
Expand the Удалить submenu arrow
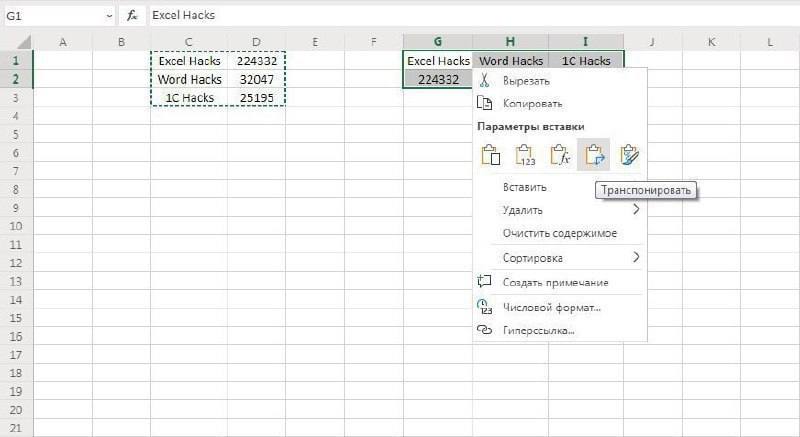(x=636, y=209)
